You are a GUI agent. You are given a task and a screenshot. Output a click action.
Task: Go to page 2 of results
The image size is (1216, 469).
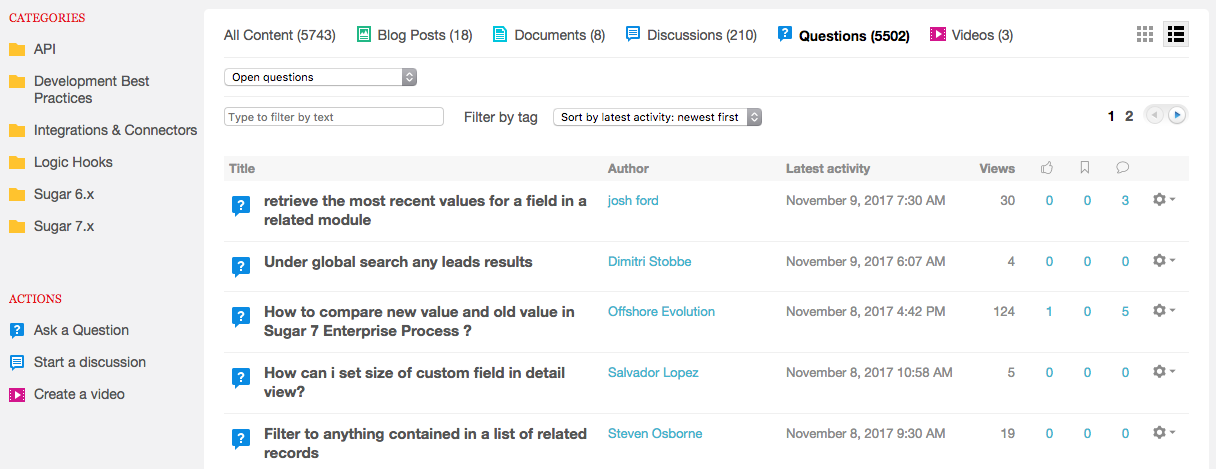pos(1129,116)
